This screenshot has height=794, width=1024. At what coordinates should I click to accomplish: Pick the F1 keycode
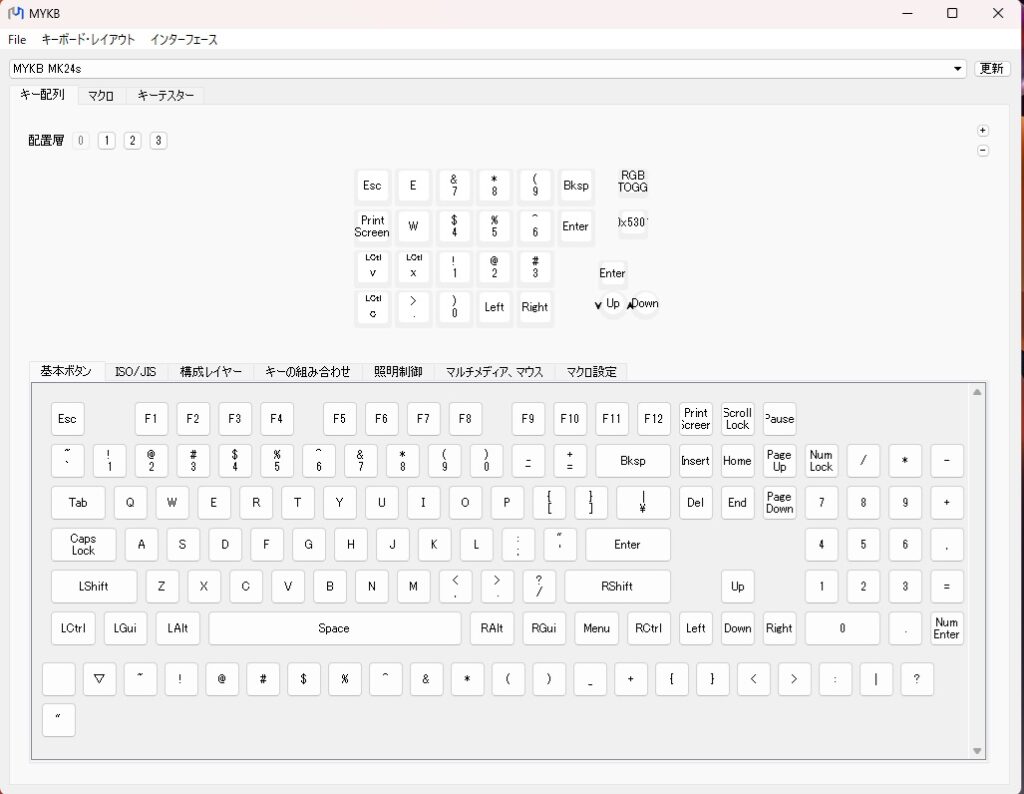151,419
